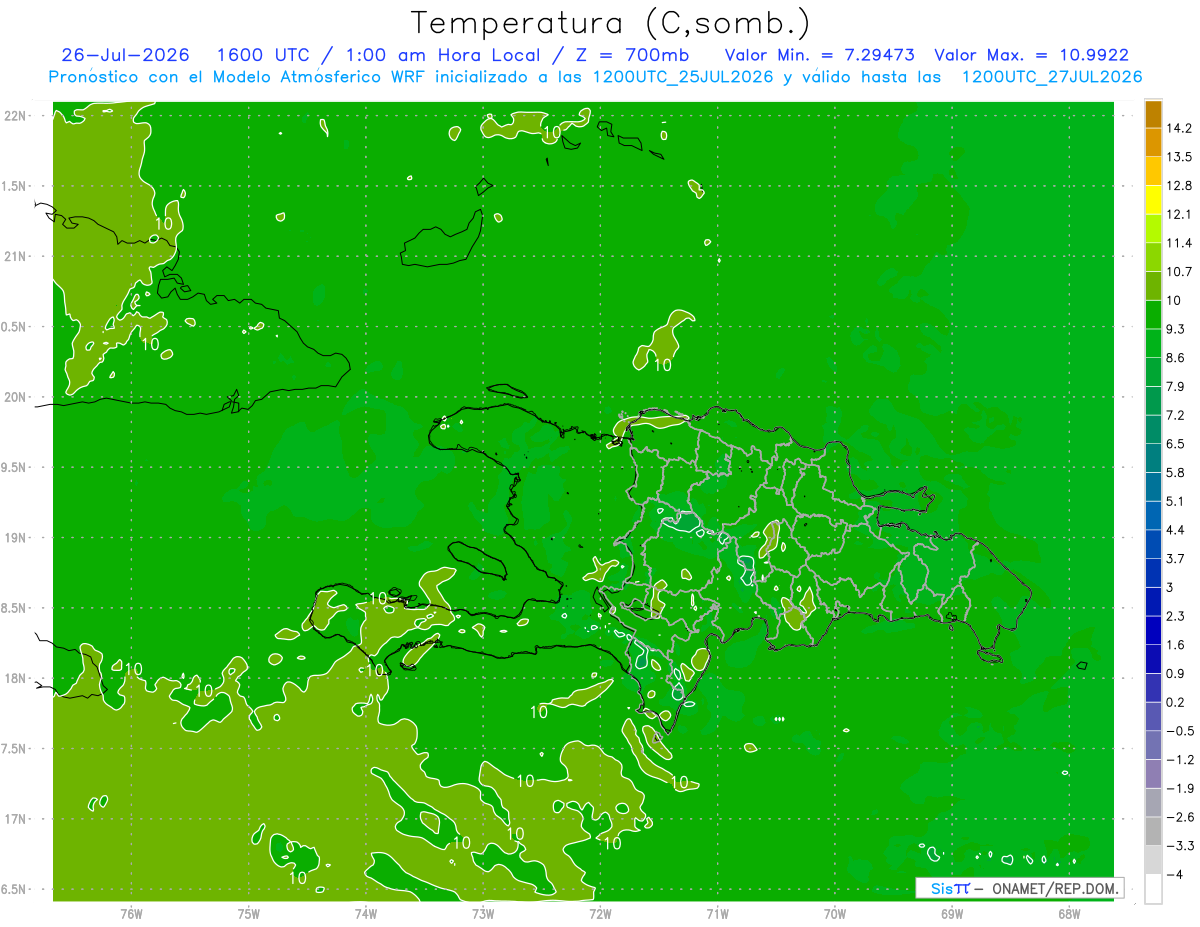This screenshot has width=1200, height=927.
Task: Click the "10.7" color bar value
Action: point(1180,271)
